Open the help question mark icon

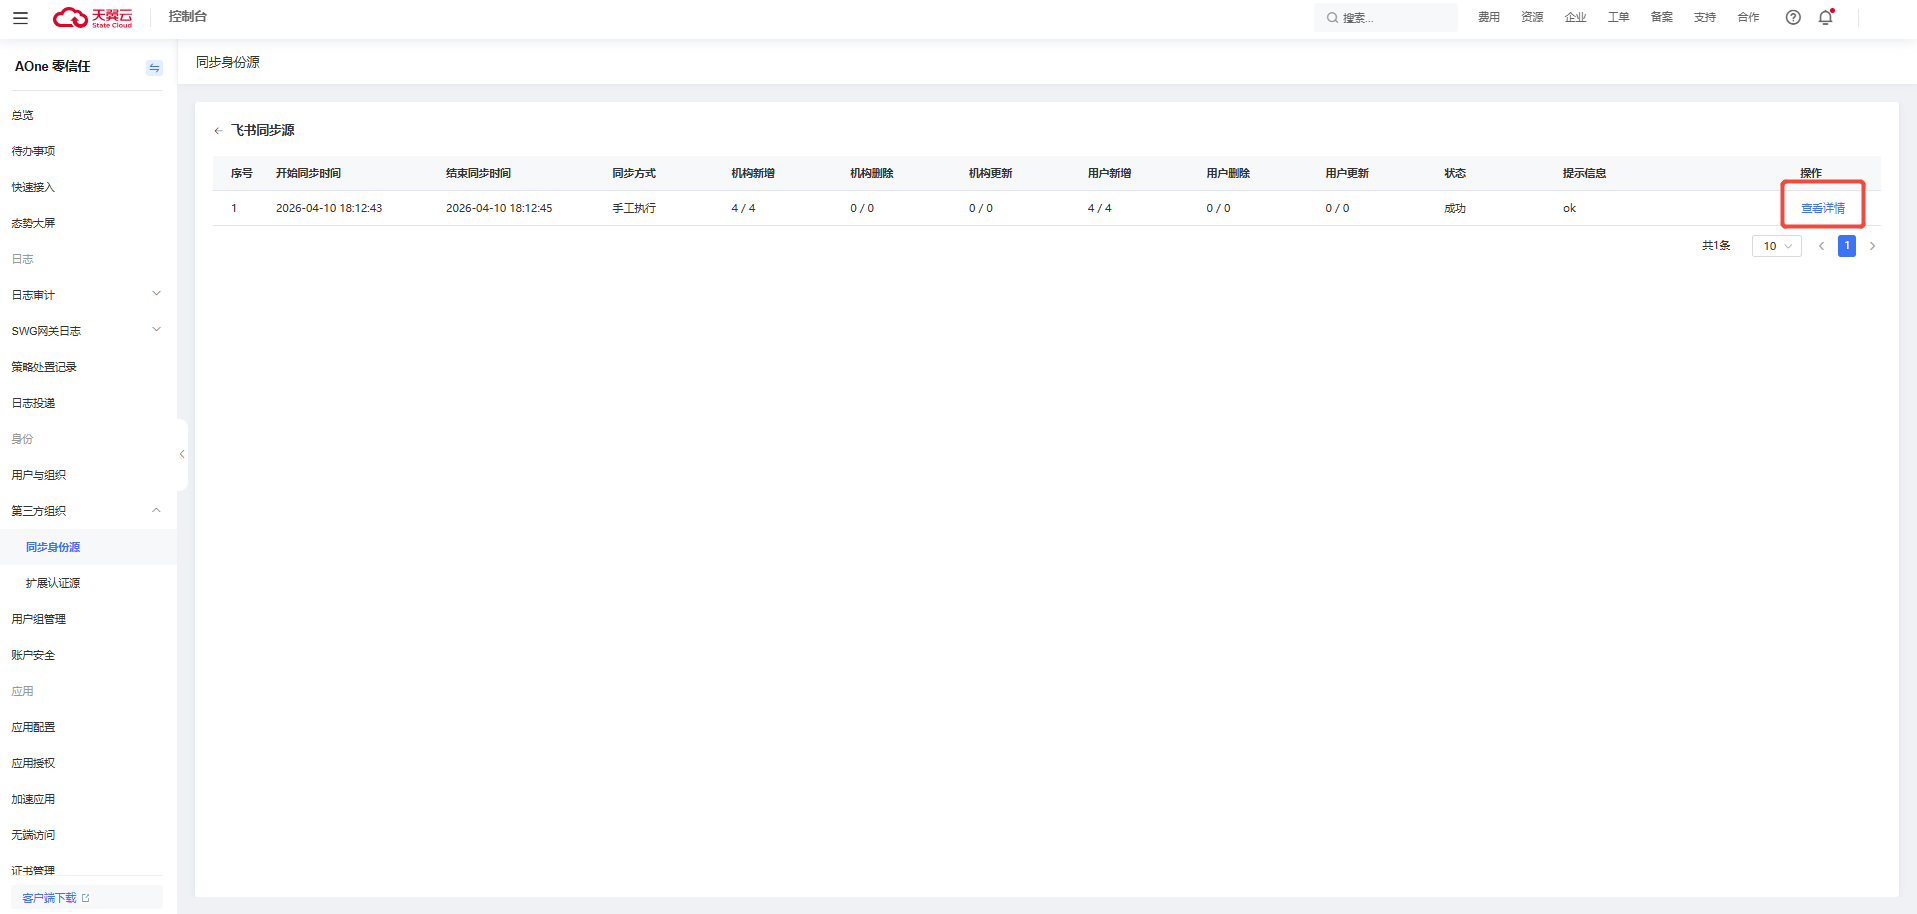pos(1793,17)
